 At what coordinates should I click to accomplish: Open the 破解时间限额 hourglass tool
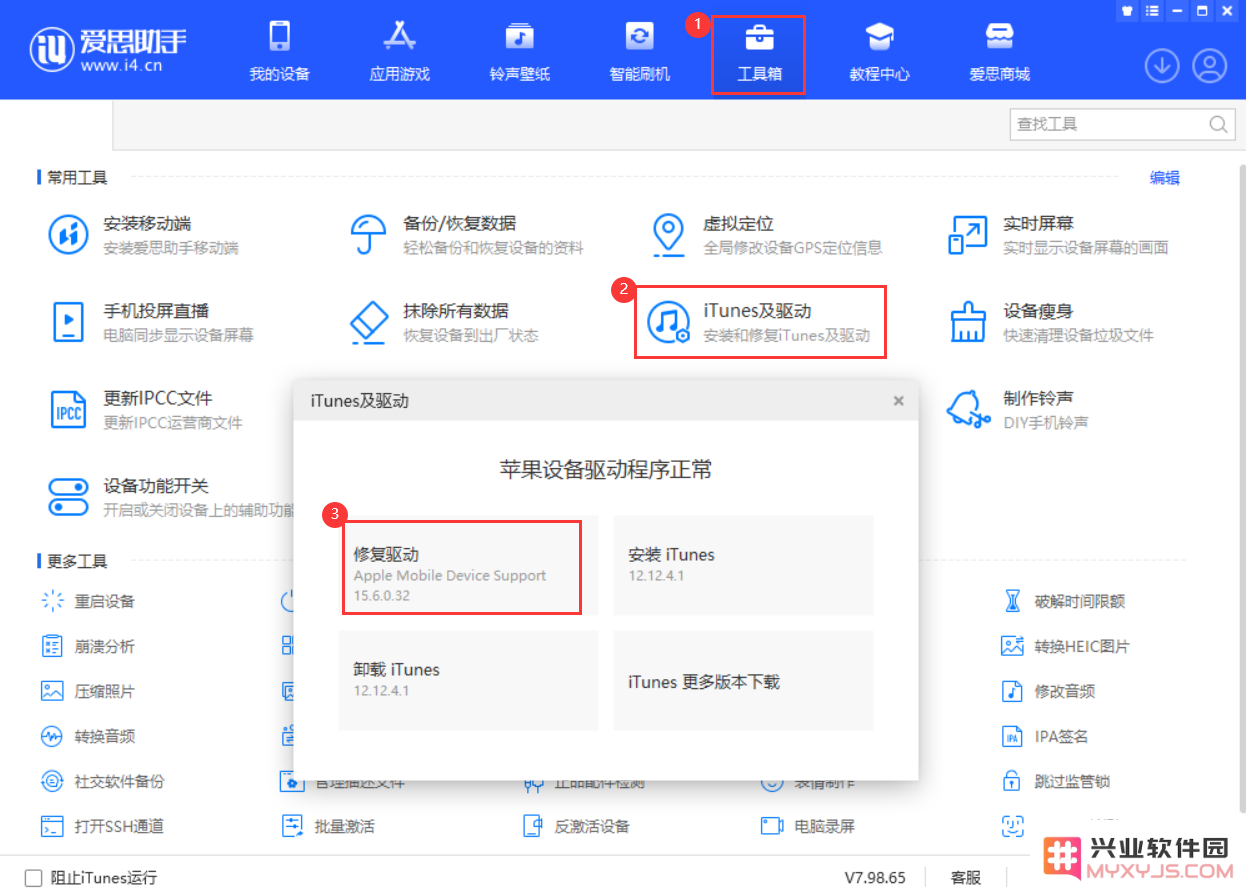coord(1063,601)
